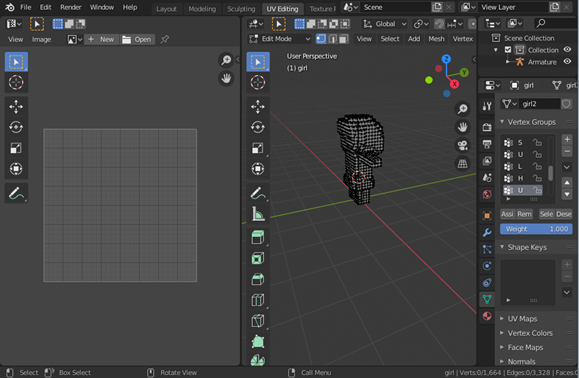Hide Collection with eye icon
The height and width of the screenshot is (378, 579).
pyautogui.click(x=567, y=49)
